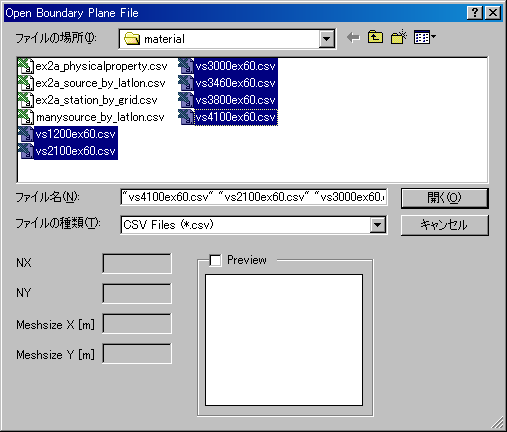Click the context help question mark
507x432 pixels.
475,13
